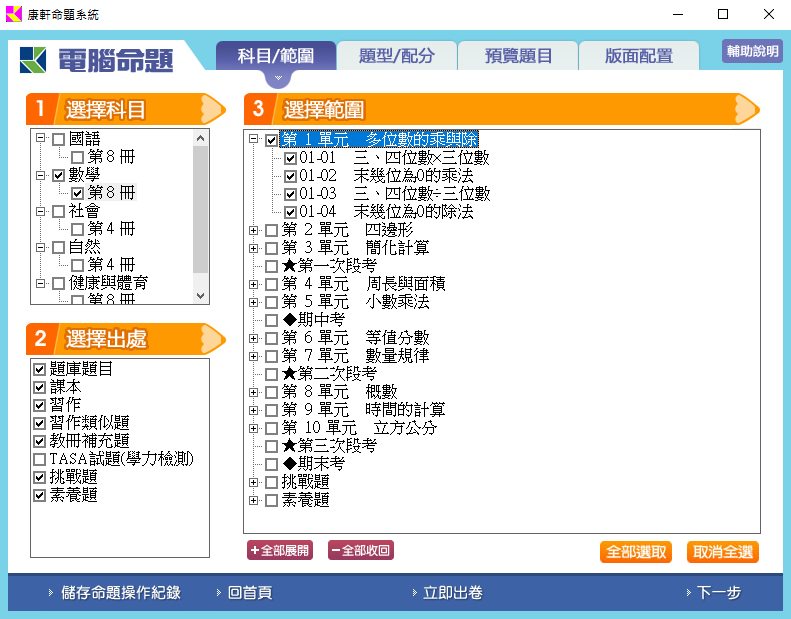The image size is (791, 619).
Task: Uncheck the 習作類似題 checkbox
Action: tap(39, 423)
